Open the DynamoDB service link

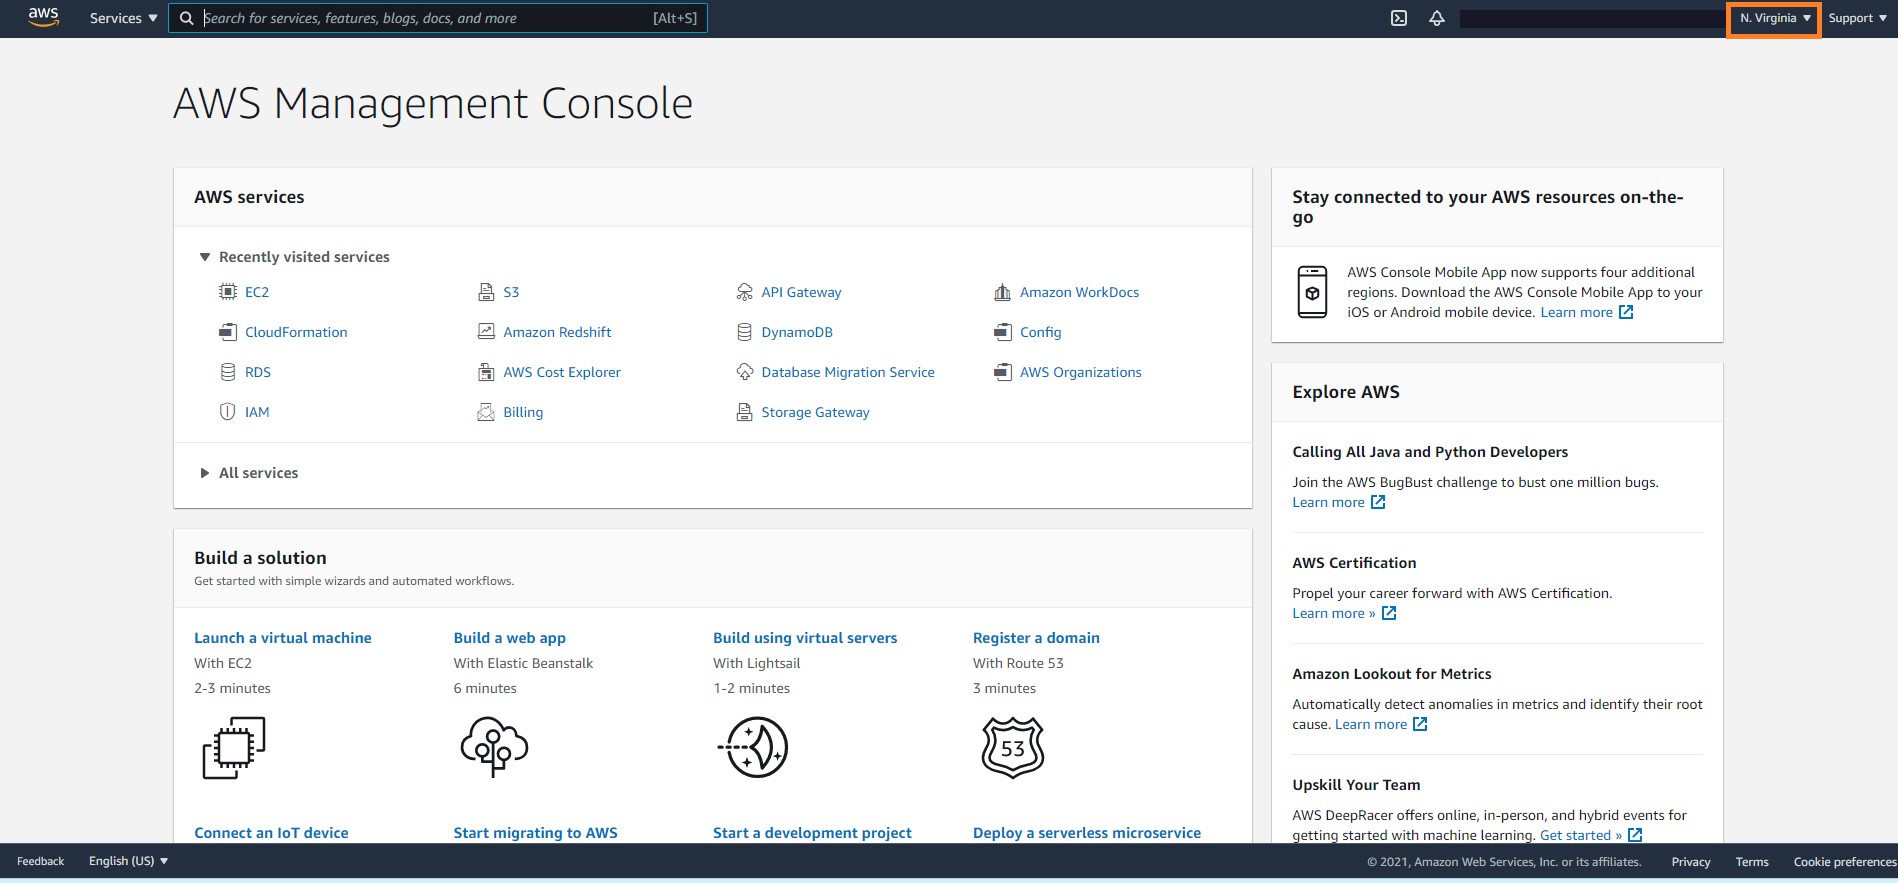click(797, 332)
